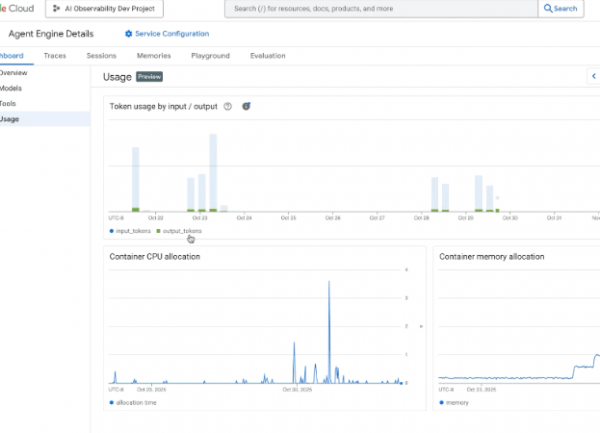Click the tallest CPU allocation spike

(329, 332)
